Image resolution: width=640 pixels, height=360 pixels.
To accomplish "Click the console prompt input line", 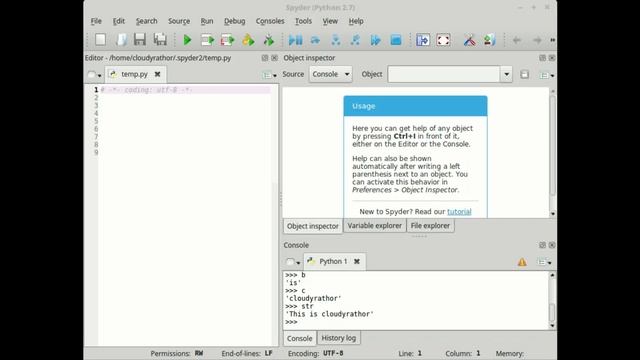I will (x=416, y=322).
